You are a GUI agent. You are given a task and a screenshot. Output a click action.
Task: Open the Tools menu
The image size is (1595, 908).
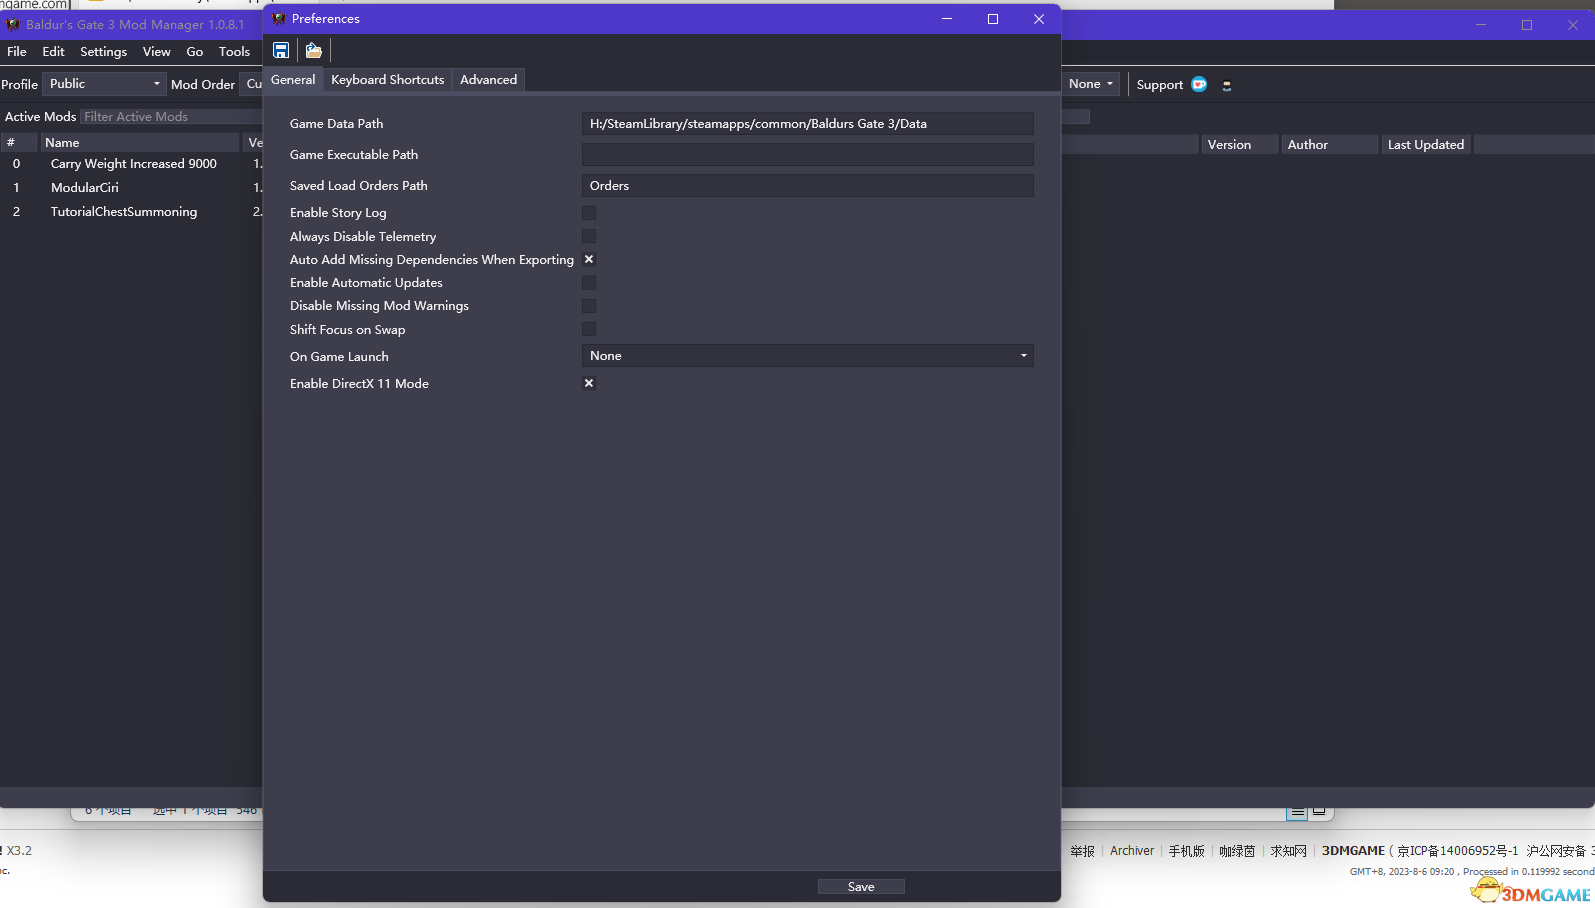(234, 52)
